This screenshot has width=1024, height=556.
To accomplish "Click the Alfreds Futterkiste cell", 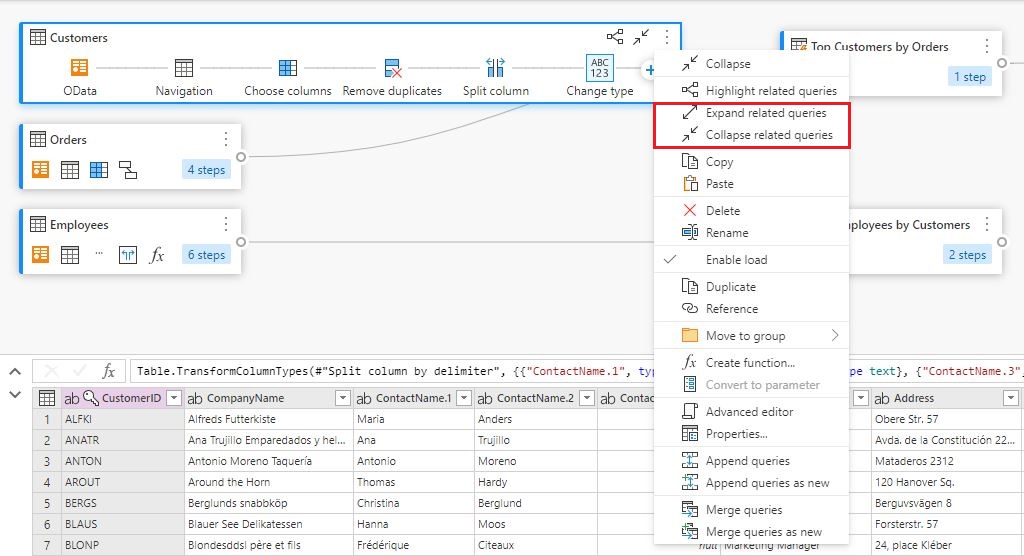I will pyautogui.click(x=232, y=419).
